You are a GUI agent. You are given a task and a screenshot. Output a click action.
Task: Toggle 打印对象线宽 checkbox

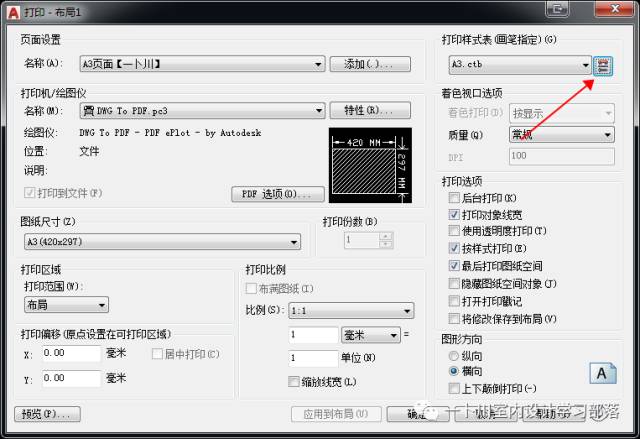tap(454, 214)
